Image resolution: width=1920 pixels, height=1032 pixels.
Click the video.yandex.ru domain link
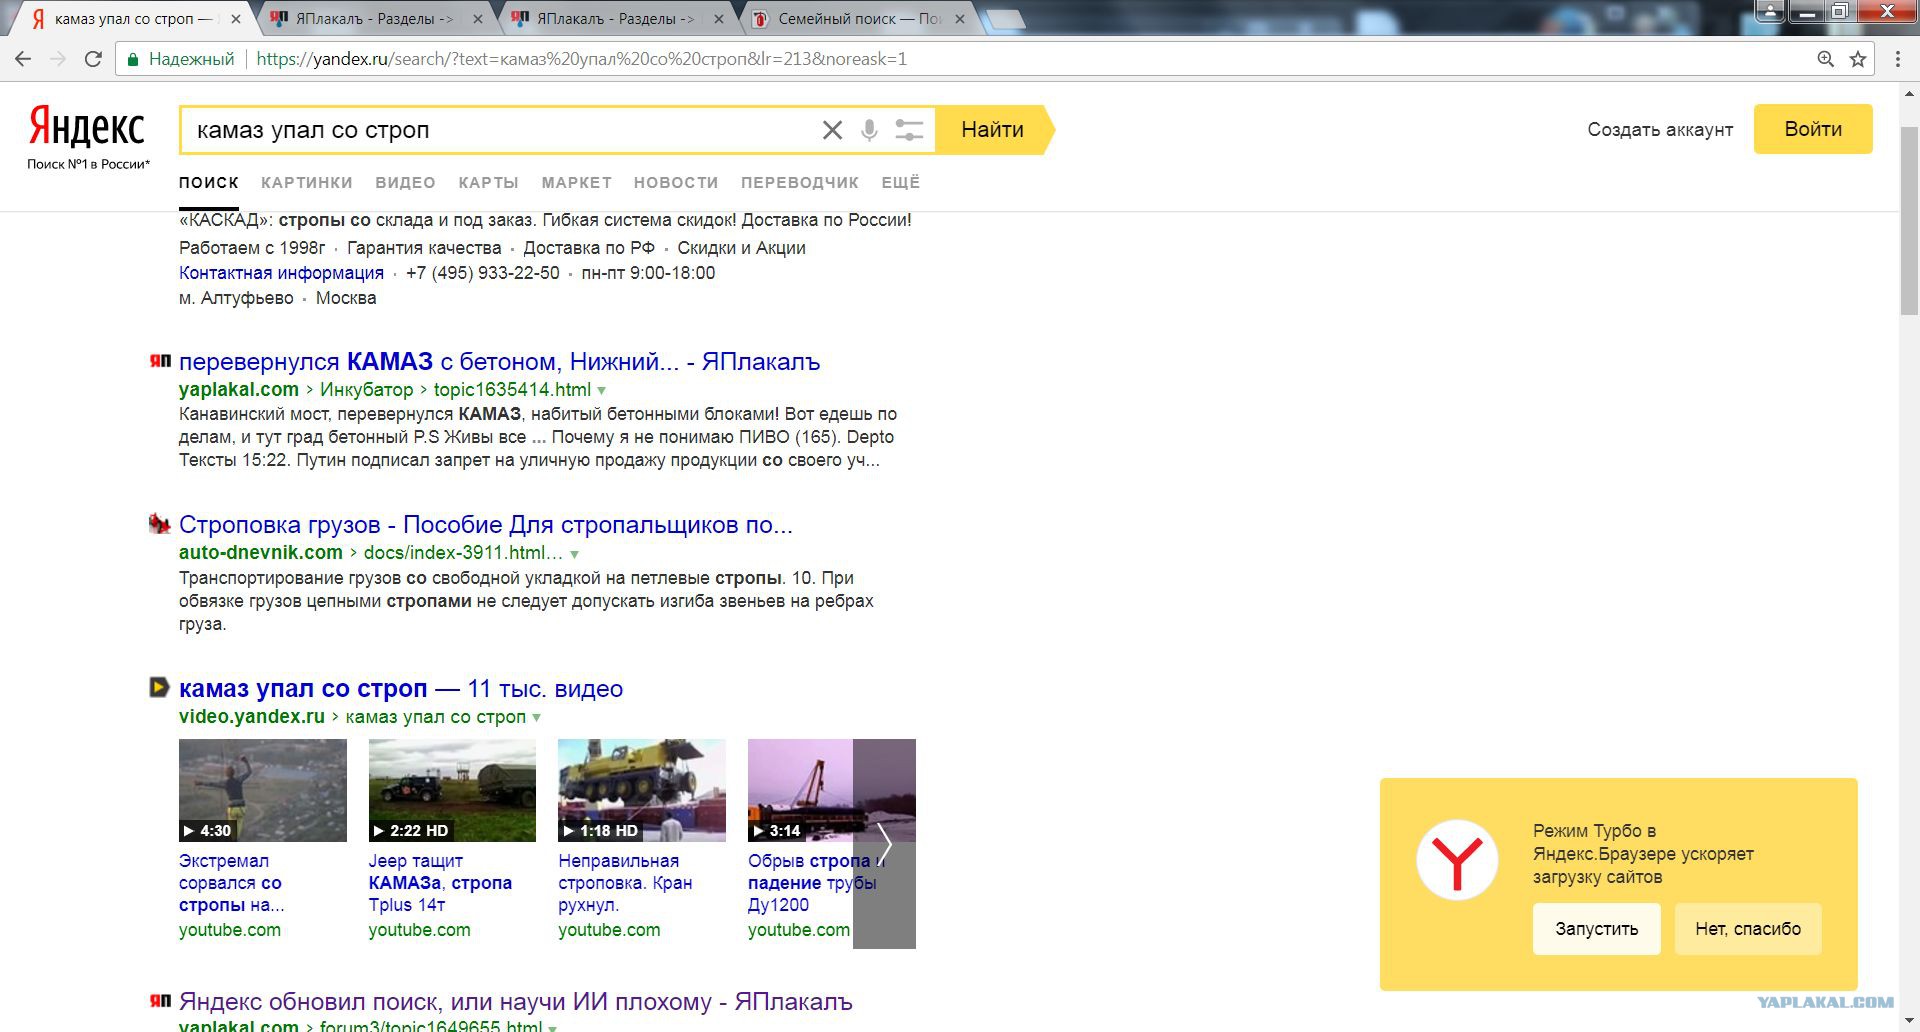coord(252,717)
